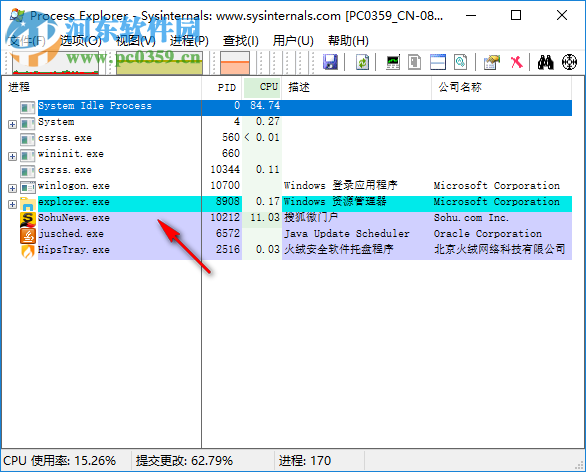This screenshot has width=586, height=472.
Task: Click the crosshair Find Window target icon
Action: (569, 62)
